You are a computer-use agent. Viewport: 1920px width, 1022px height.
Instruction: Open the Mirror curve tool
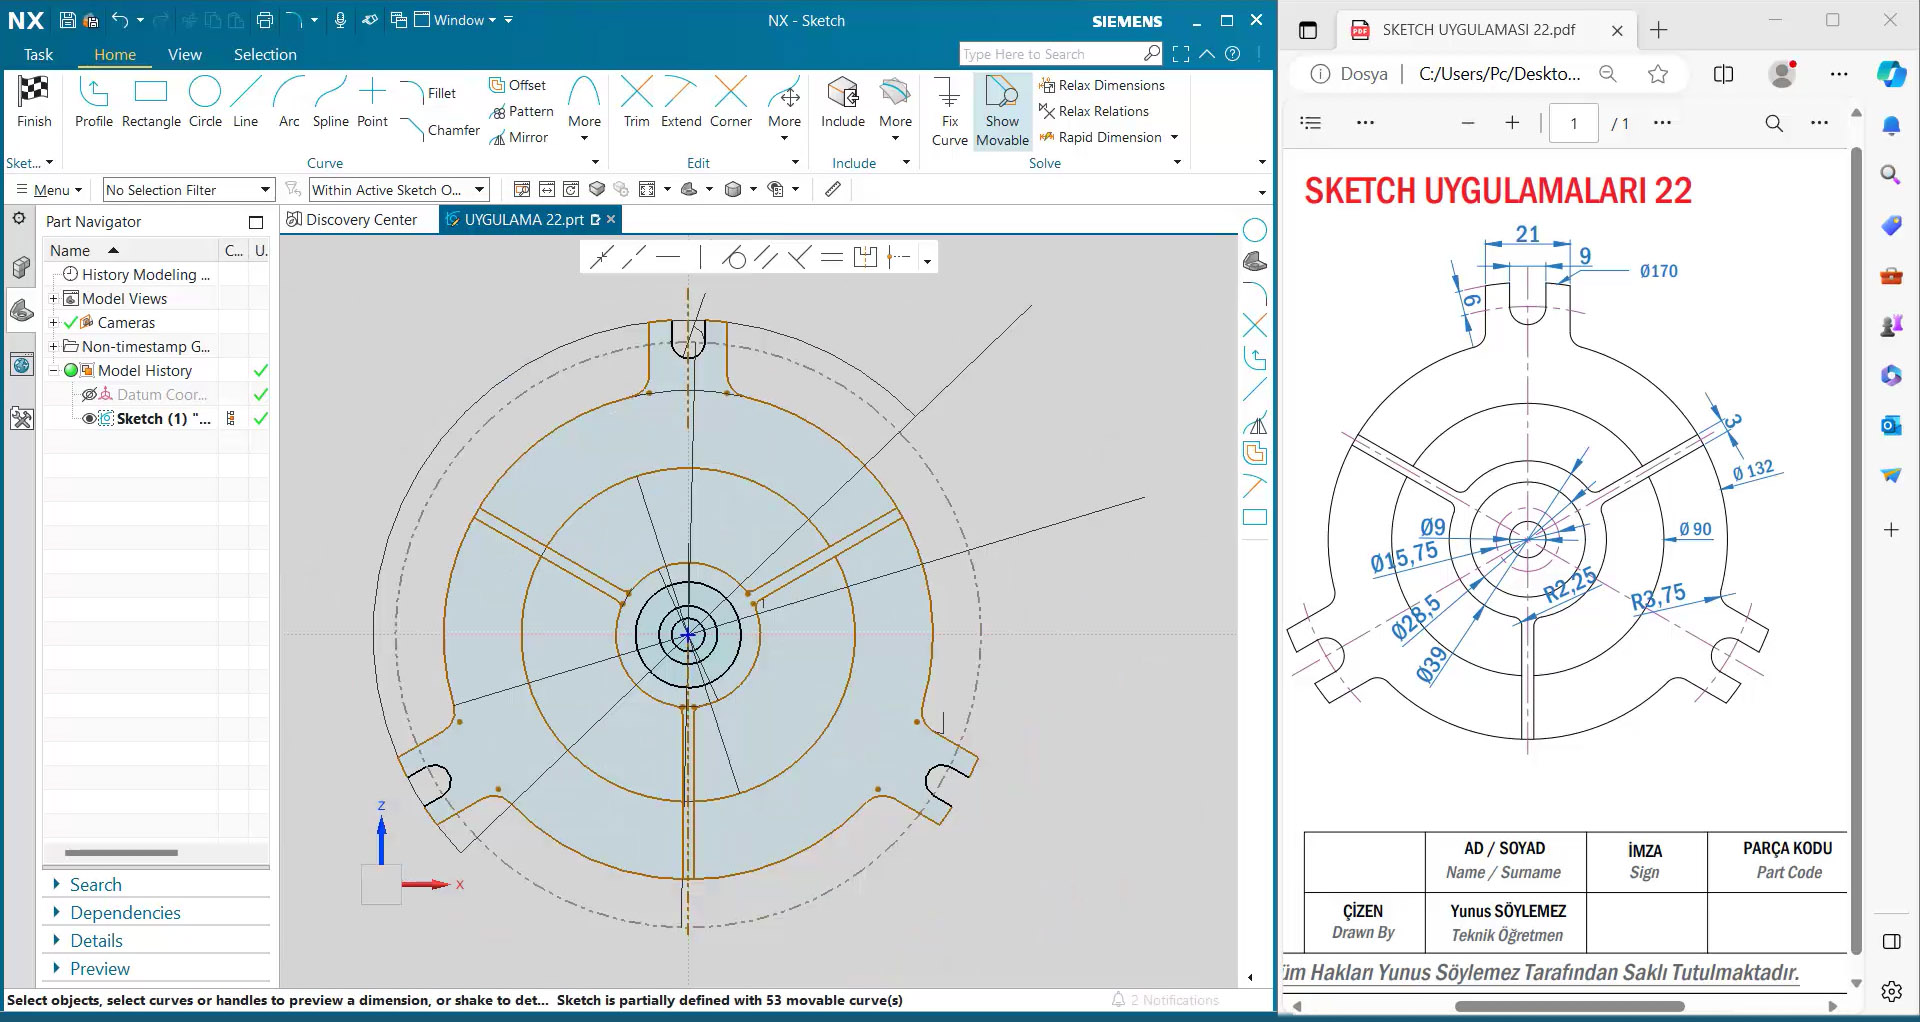point(520,137)
